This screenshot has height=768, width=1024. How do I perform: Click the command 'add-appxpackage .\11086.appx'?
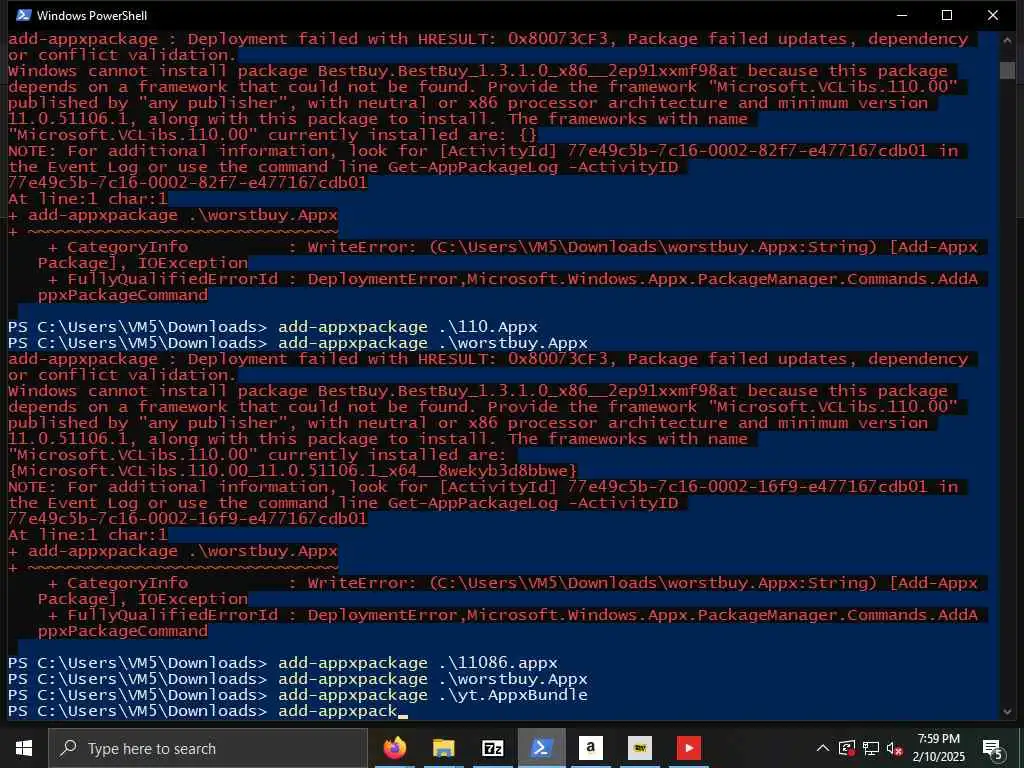click(418, 663)
